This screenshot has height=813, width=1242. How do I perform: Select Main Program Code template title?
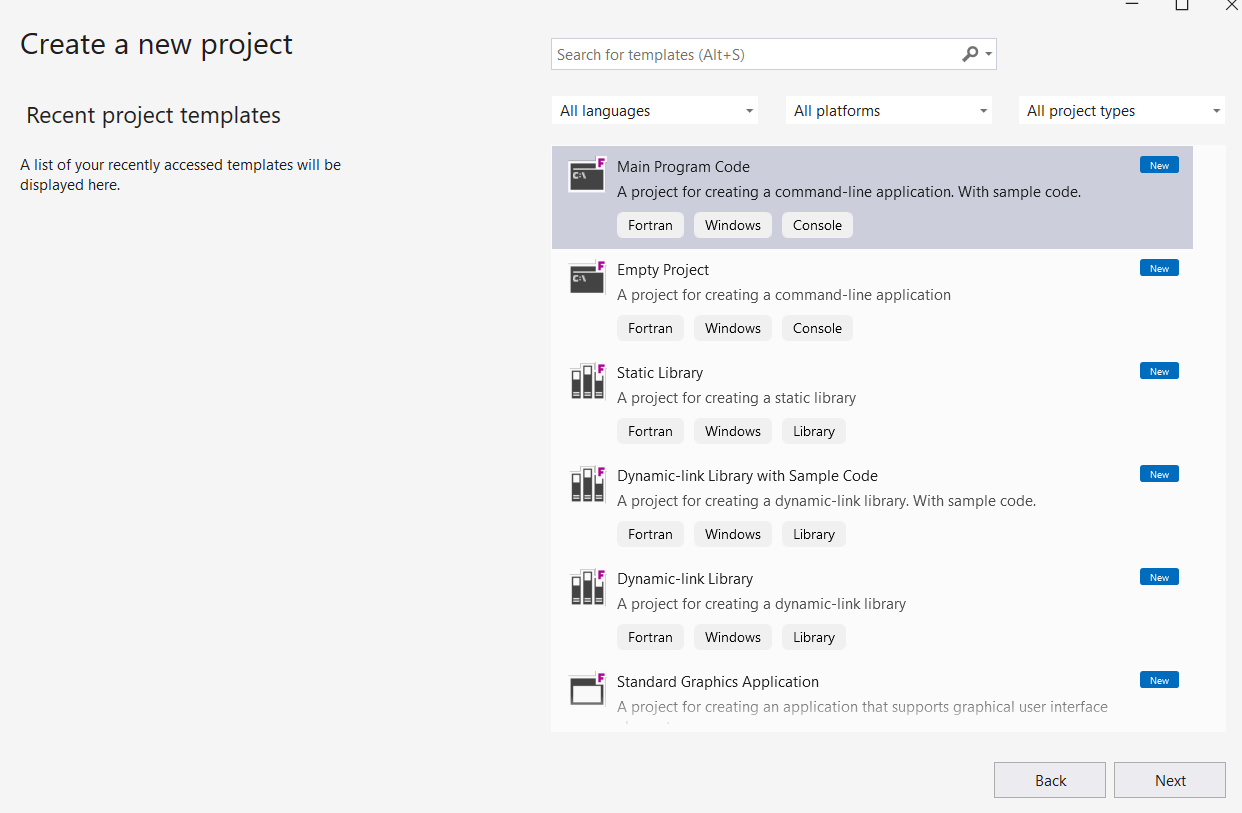[683, 167]
